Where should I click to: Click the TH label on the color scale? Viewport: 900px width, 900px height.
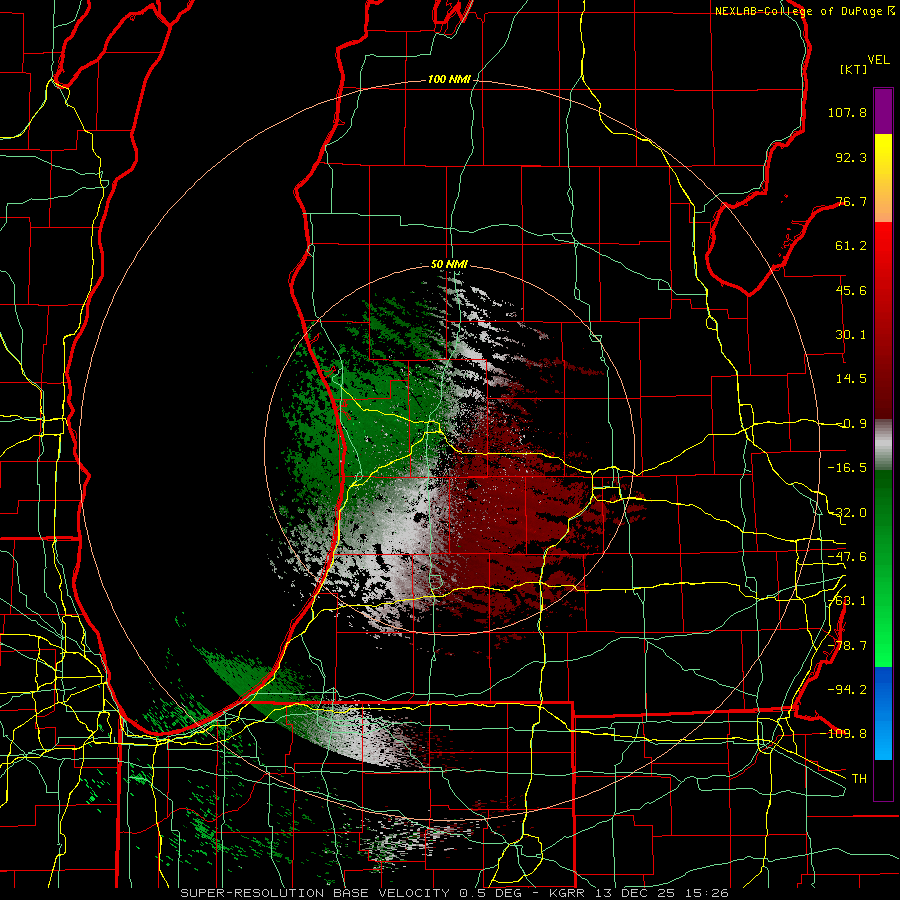tap(859, 779)
